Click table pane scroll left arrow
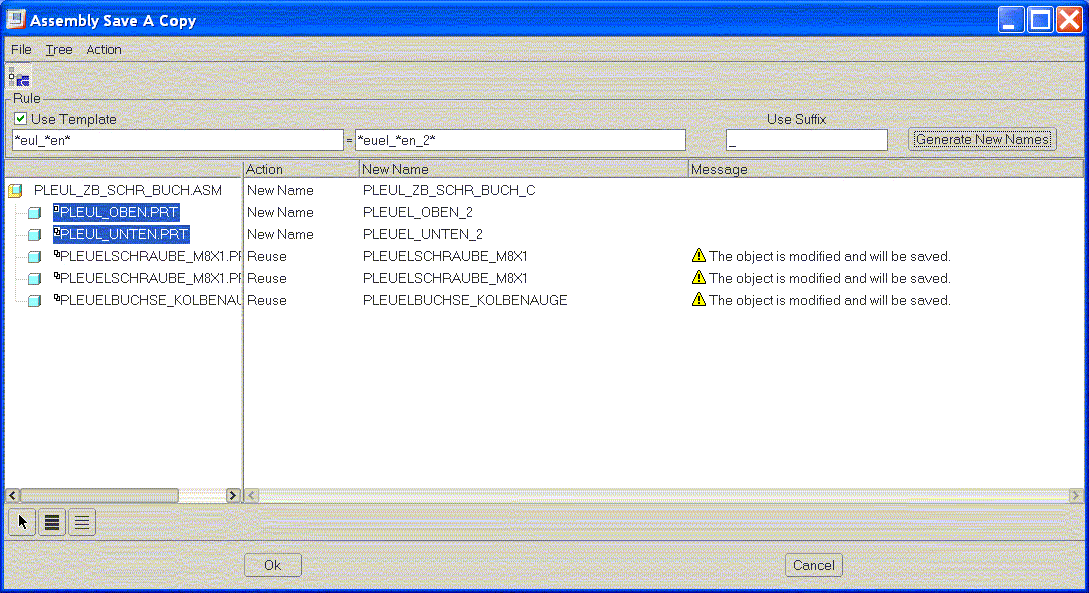 pyautogui.click(x=251, y=495)
